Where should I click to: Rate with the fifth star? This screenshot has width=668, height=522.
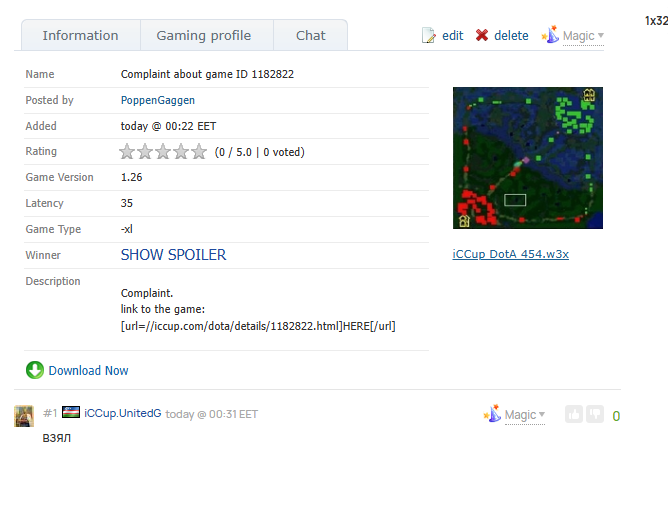pyautogui.click(x=199, y=151)
